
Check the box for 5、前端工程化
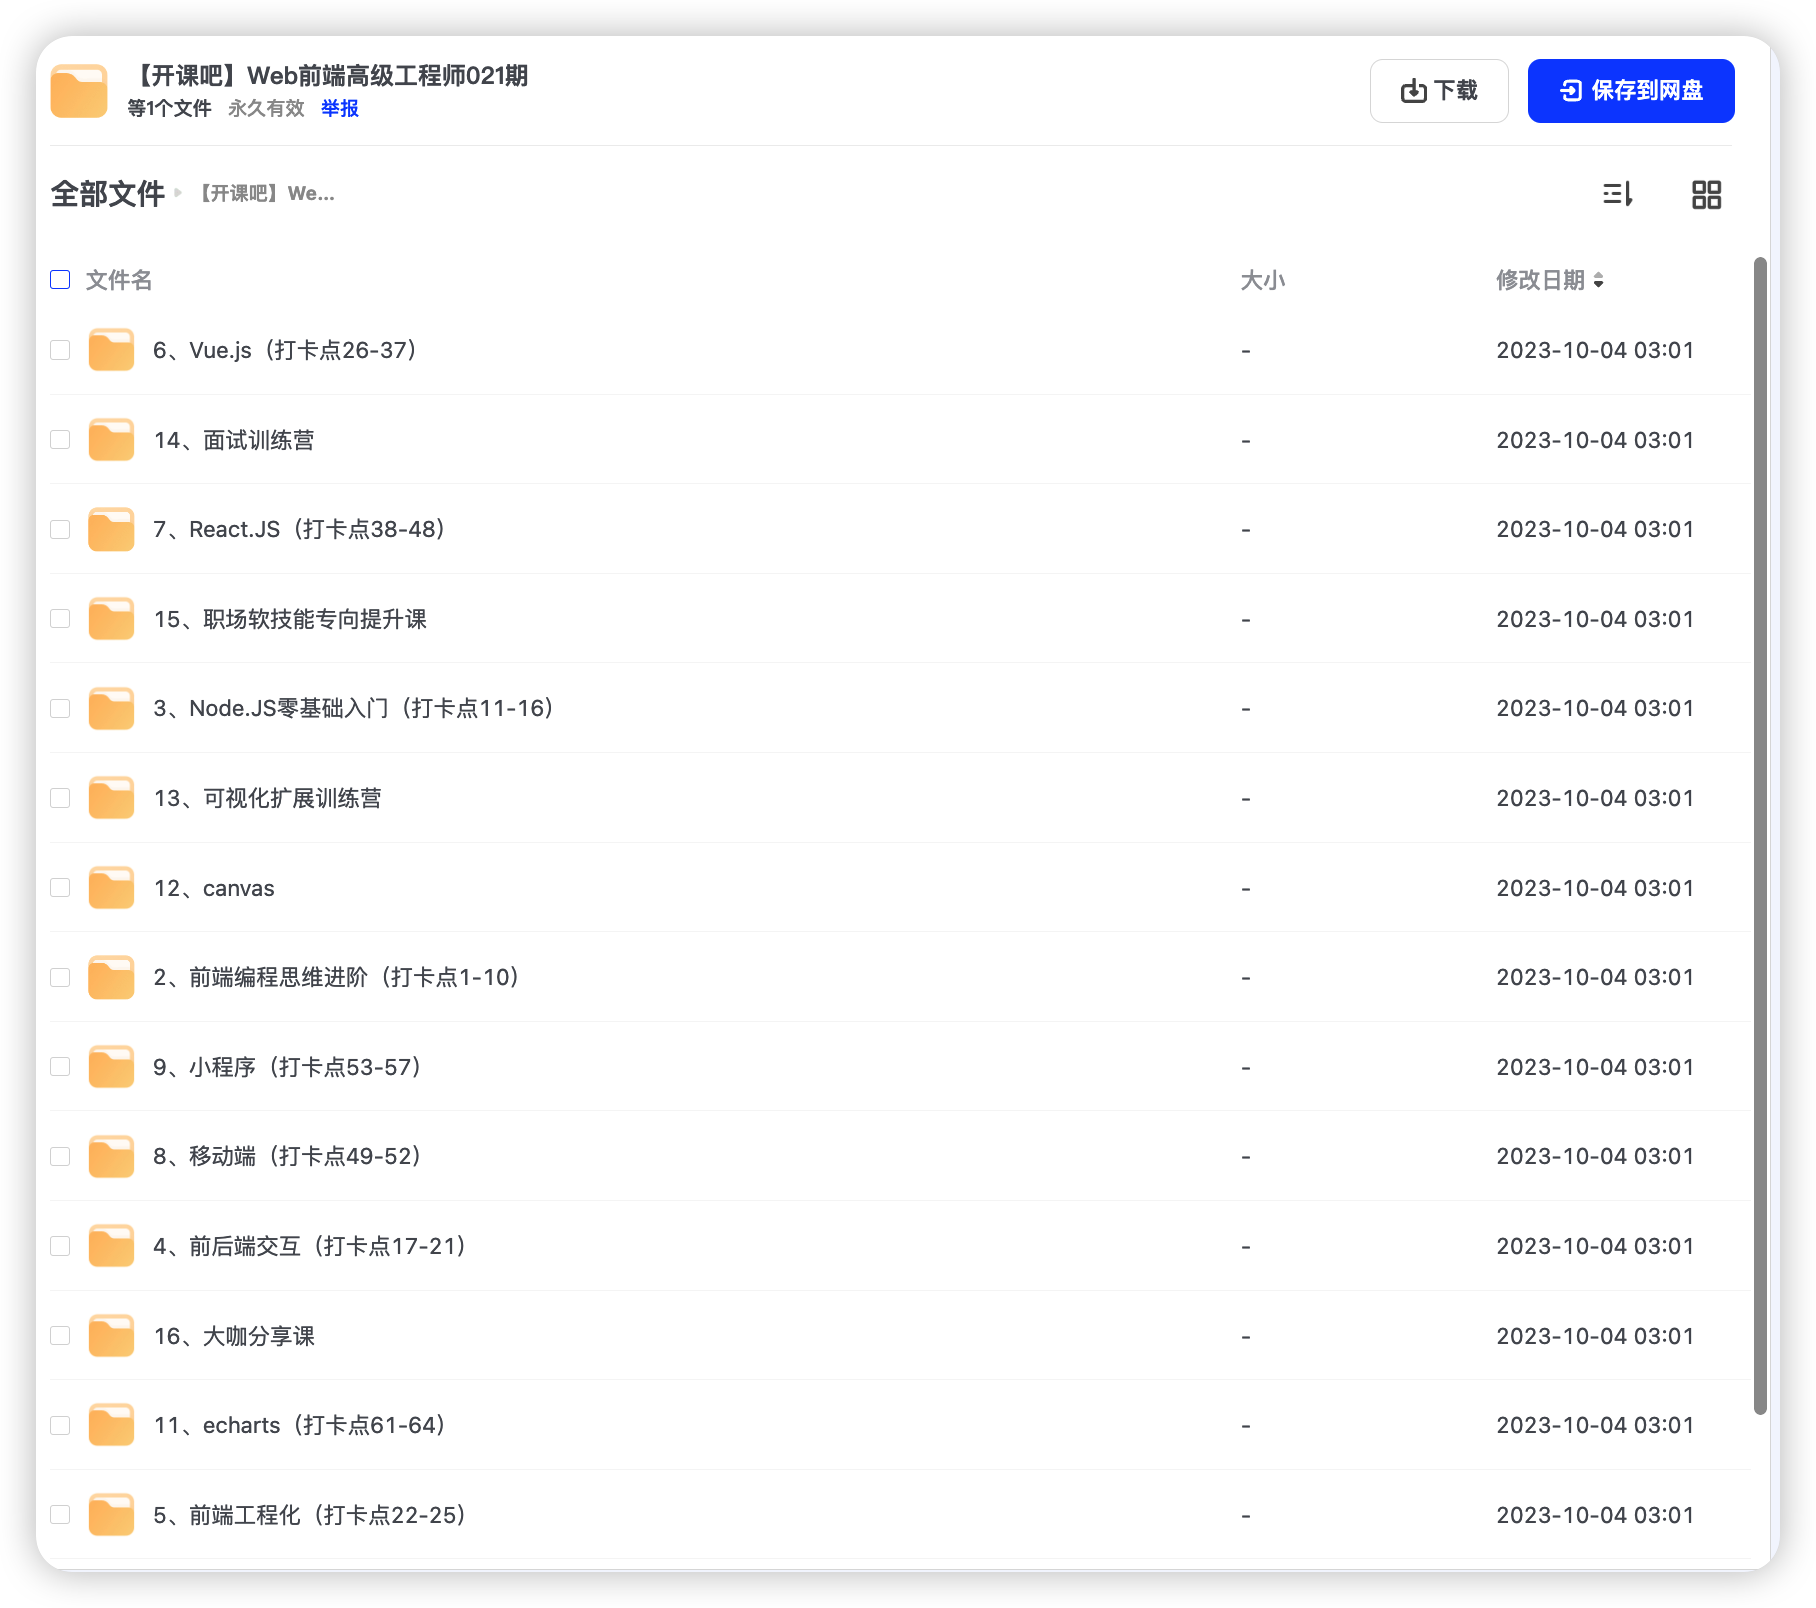[x=60, y=1515]
